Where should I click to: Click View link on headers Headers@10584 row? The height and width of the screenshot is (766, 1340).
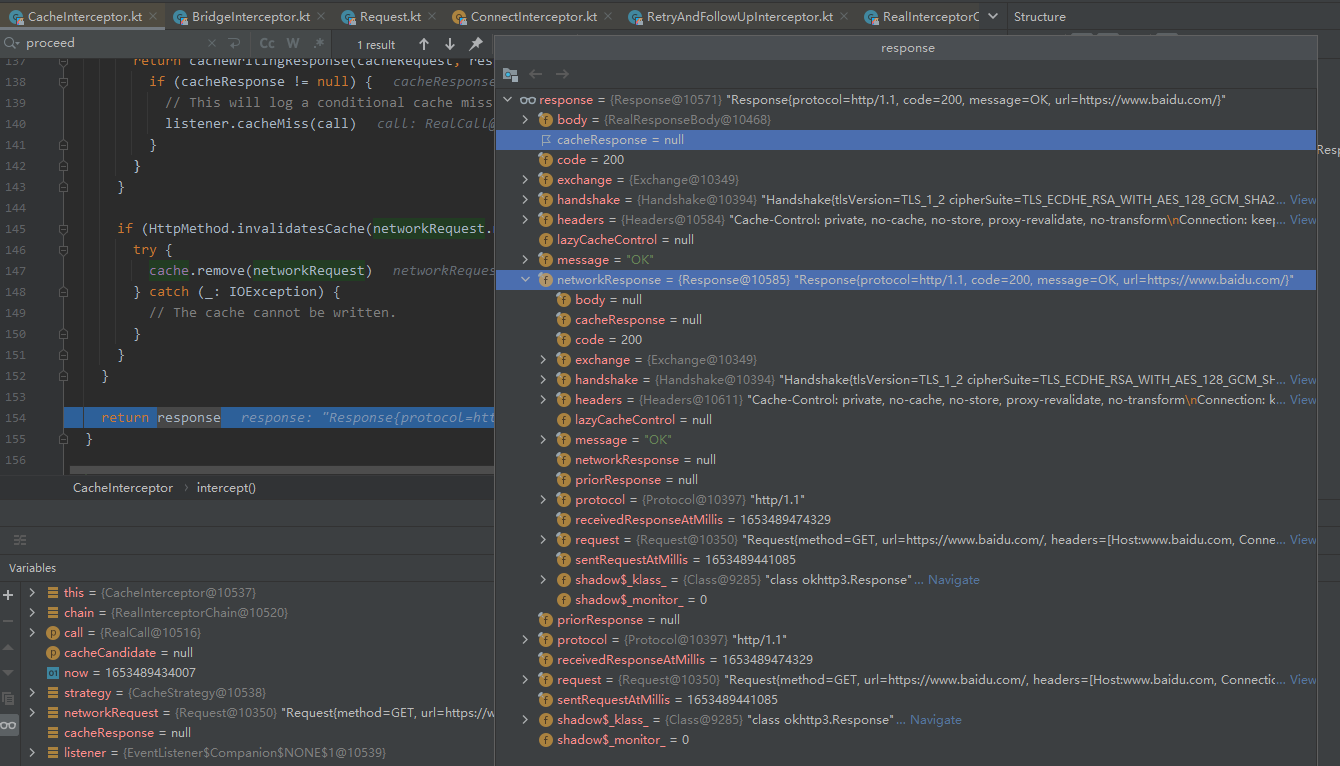(1303, 220)
